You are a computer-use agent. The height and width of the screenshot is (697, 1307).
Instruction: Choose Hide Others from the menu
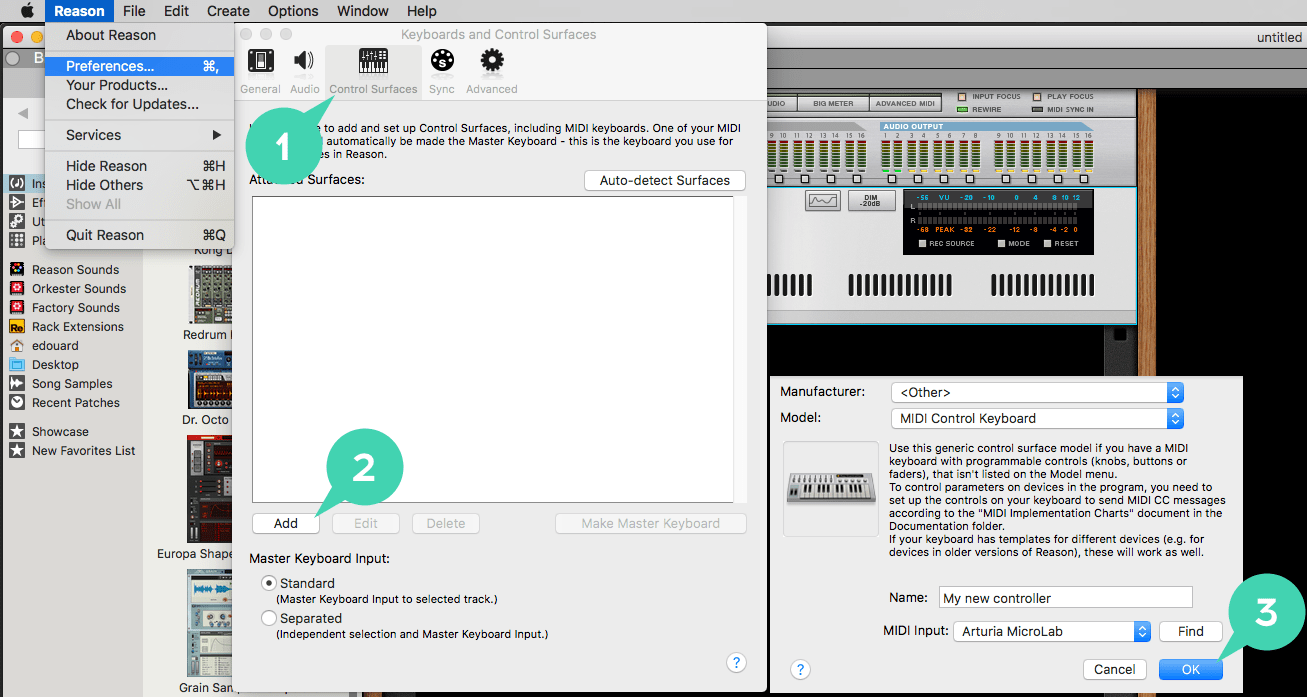[x=140, y=185]
